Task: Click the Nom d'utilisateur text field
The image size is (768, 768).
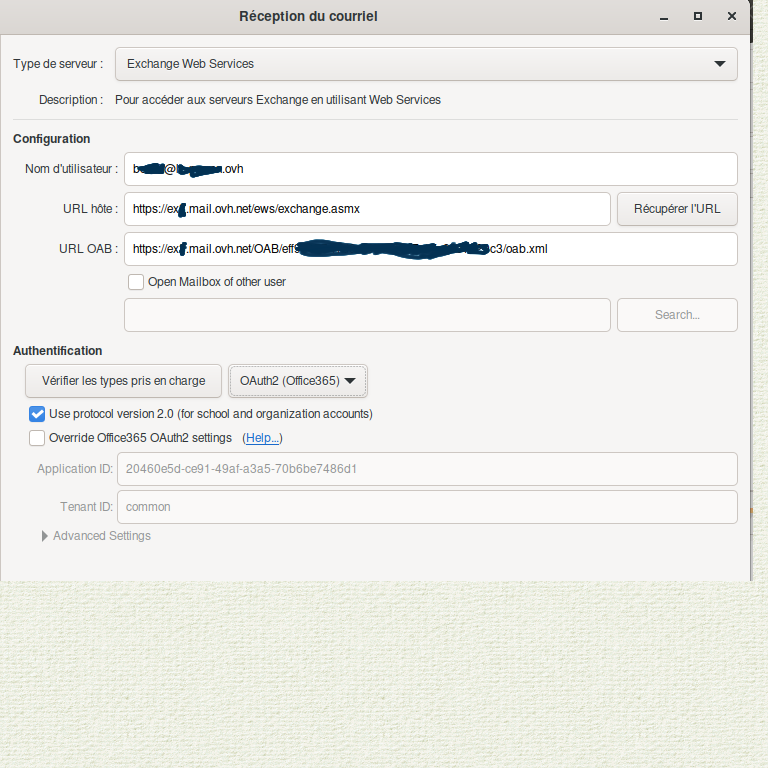Action: [430, 169]
